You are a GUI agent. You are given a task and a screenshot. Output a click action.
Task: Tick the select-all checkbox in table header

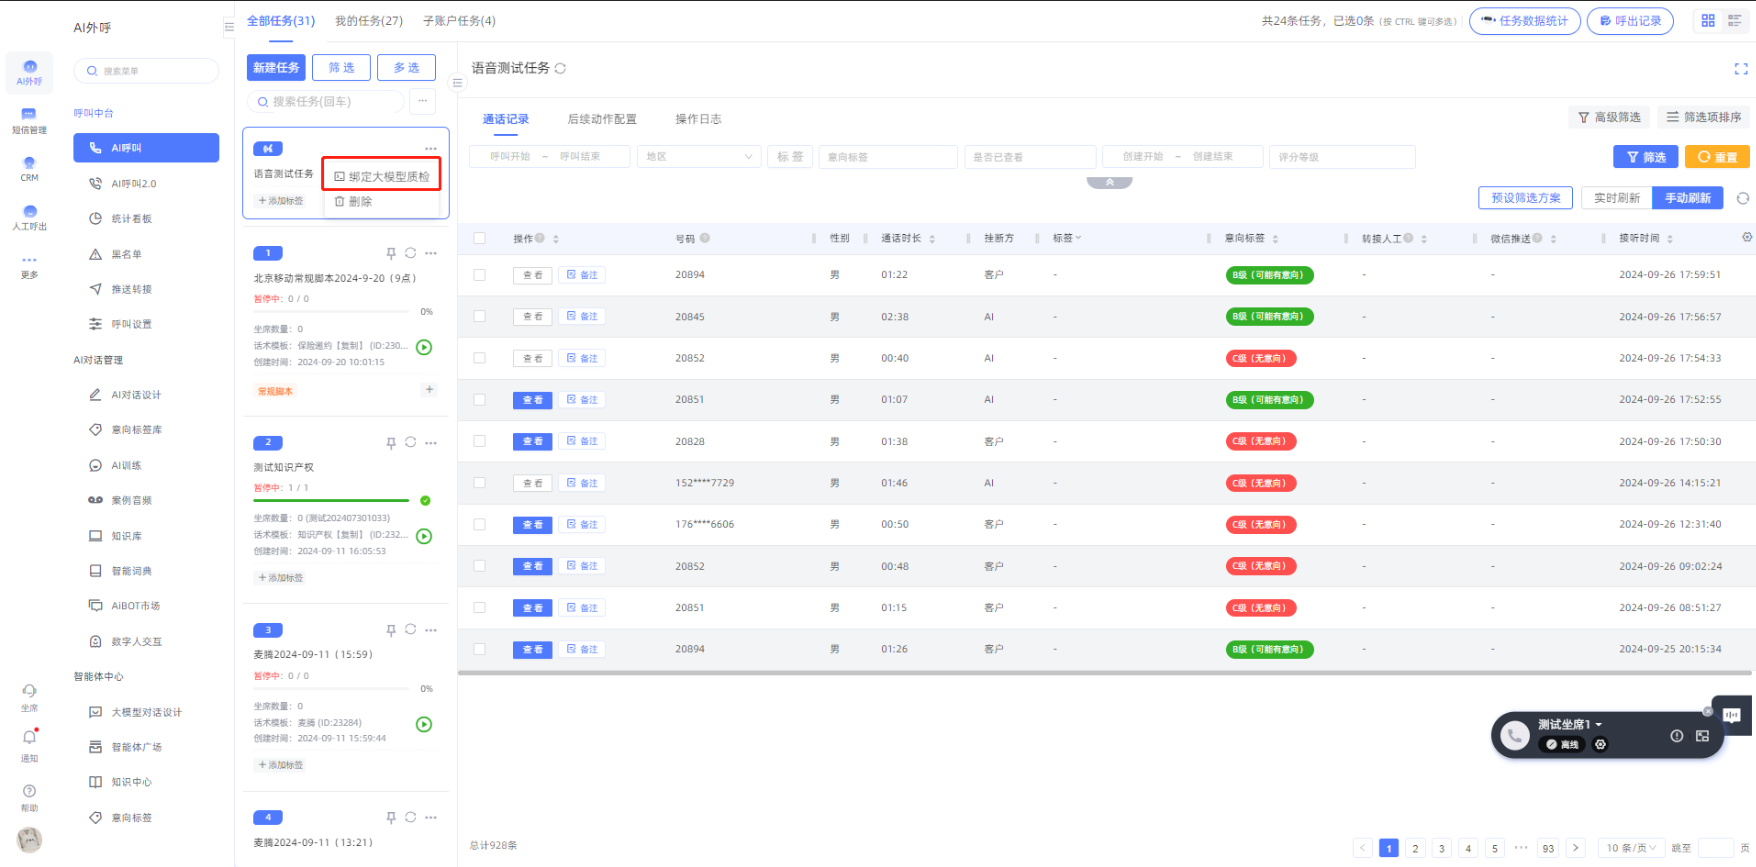(480, 238)
